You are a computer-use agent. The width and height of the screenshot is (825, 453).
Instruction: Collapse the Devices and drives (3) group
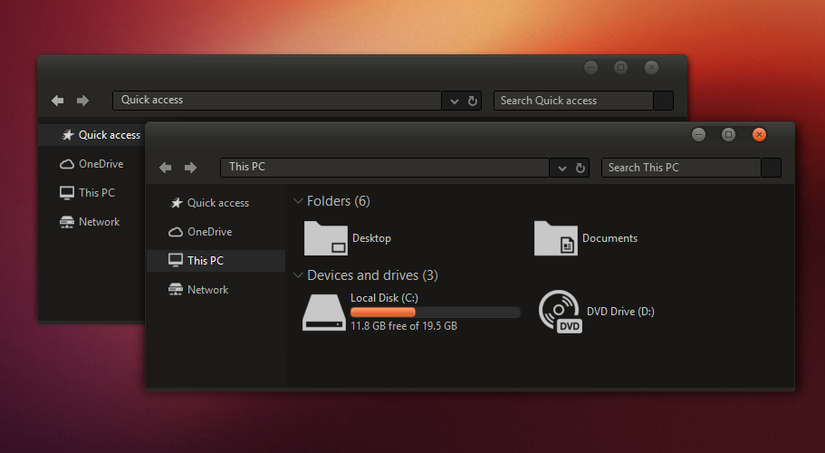(x=298, y=275)
